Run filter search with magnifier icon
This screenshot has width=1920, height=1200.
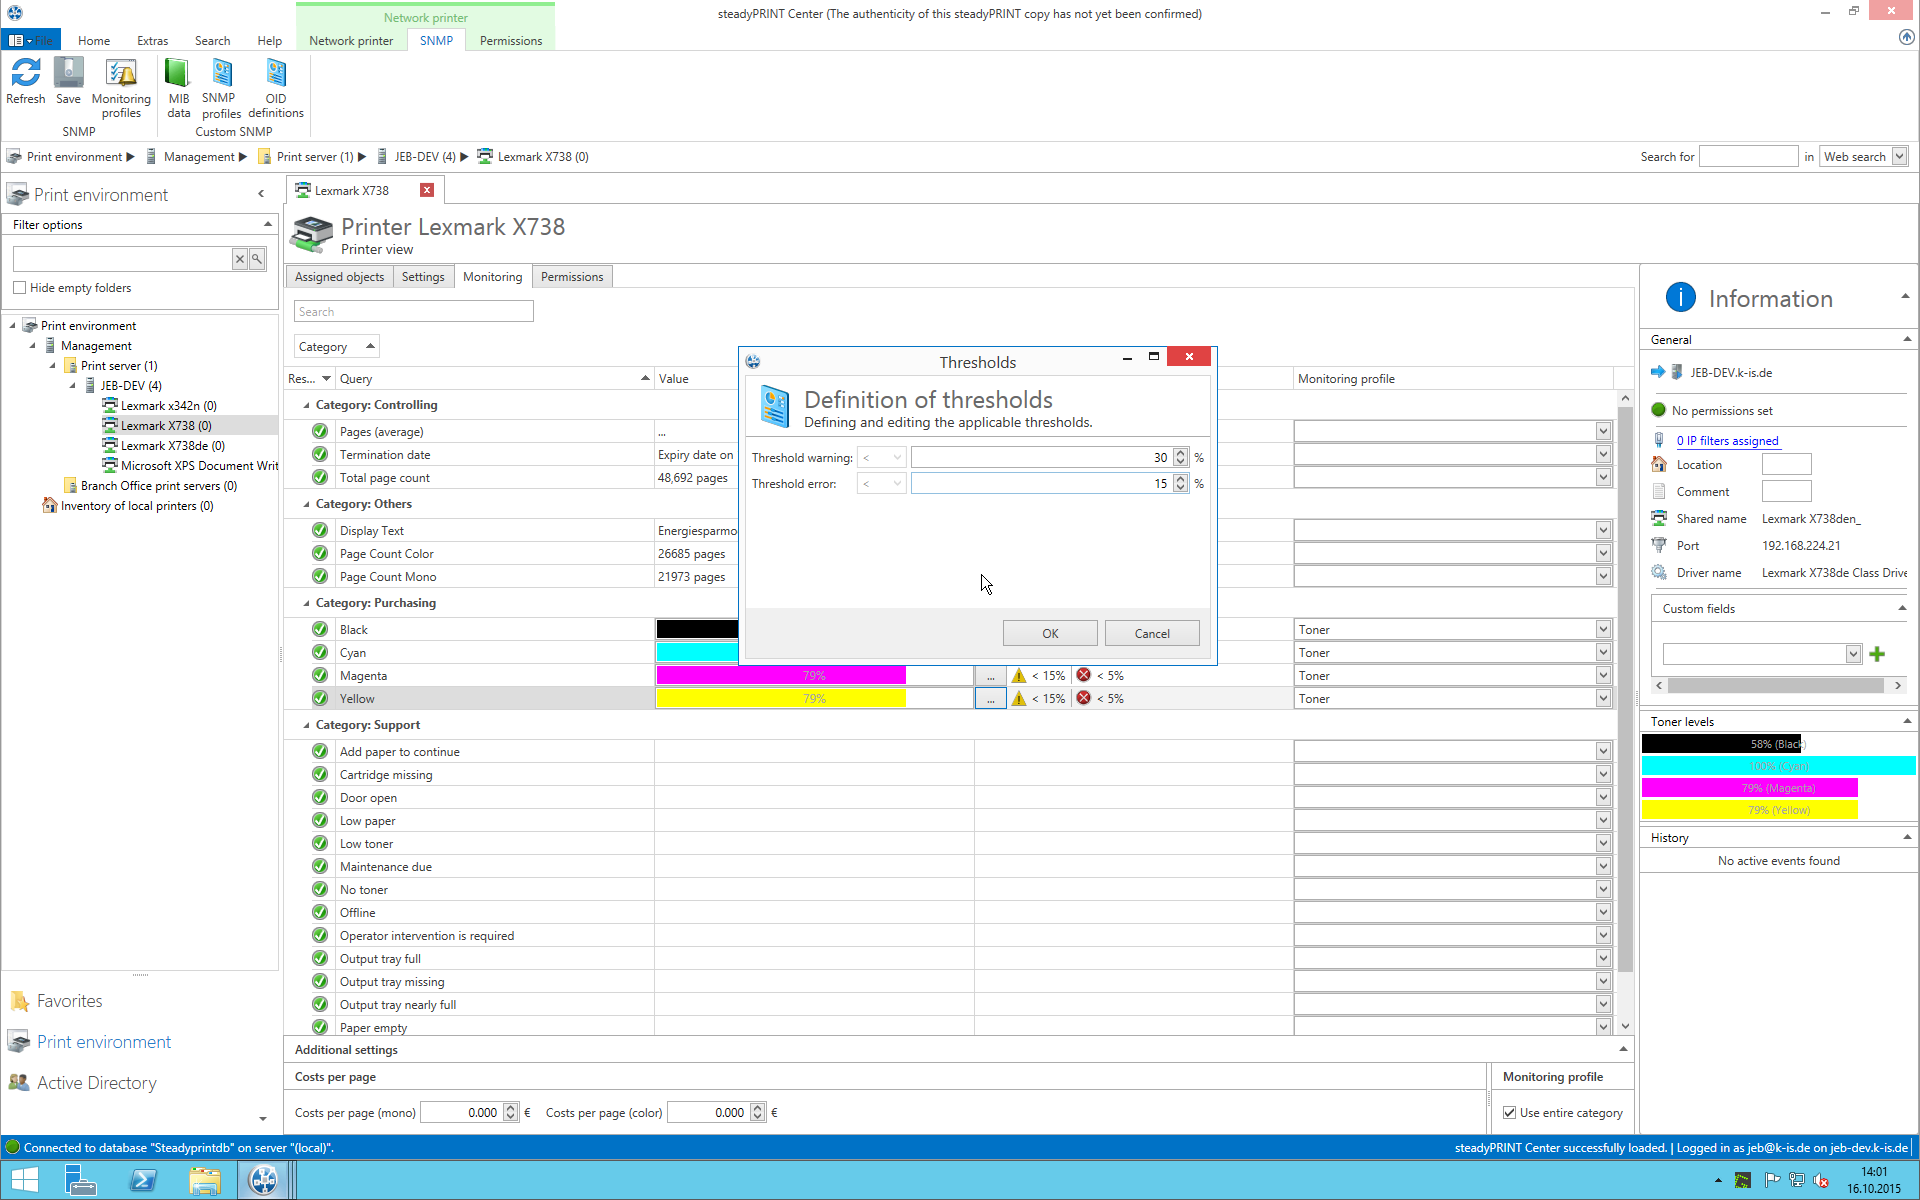(x=257, y=259)
